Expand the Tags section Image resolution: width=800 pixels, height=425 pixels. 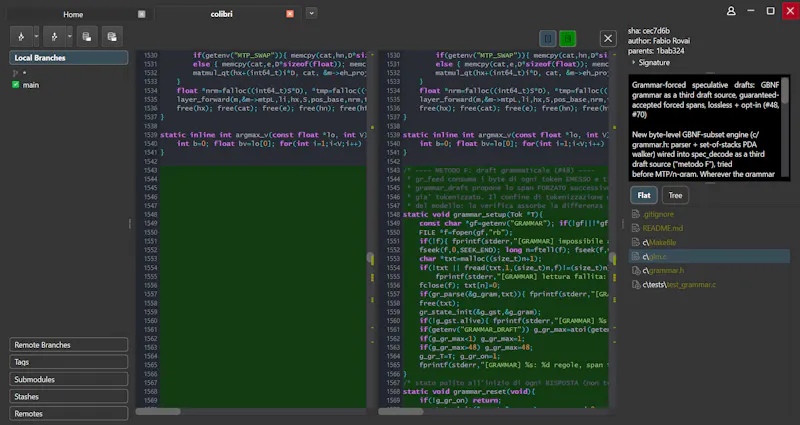tap(68, 362)
